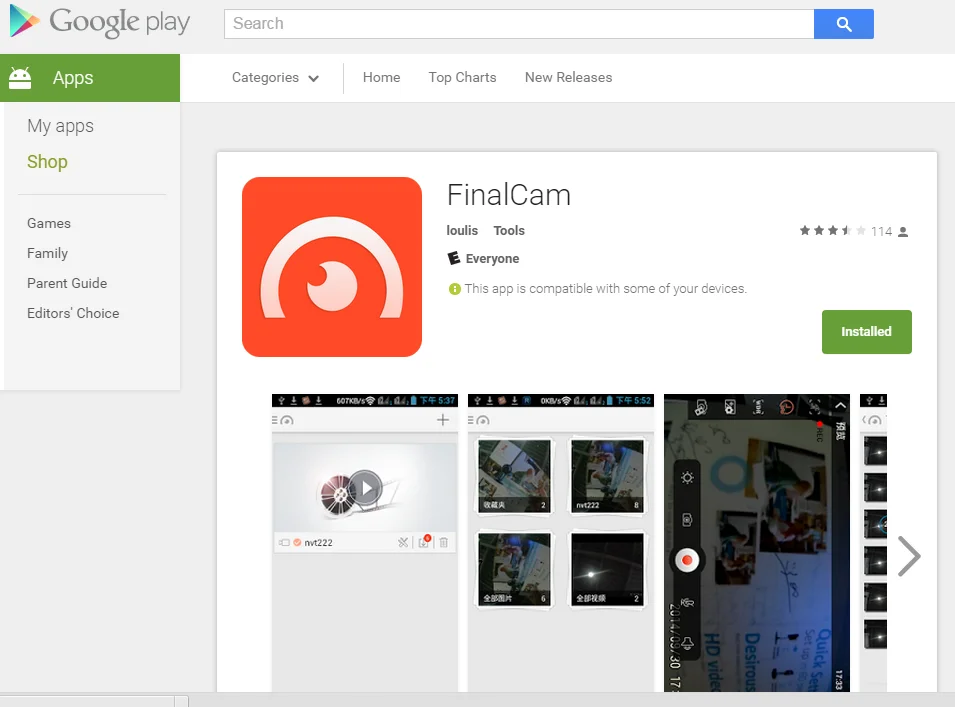This screenshot has width=955, height=707.
Task: Click play button in first screenshot
Action: (x=365, y=488)
